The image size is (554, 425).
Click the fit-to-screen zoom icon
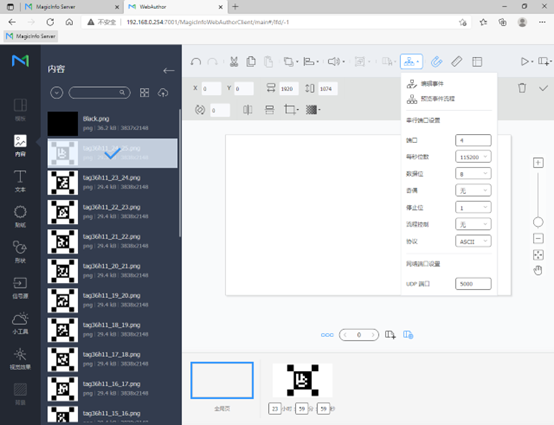pos(538,255)
